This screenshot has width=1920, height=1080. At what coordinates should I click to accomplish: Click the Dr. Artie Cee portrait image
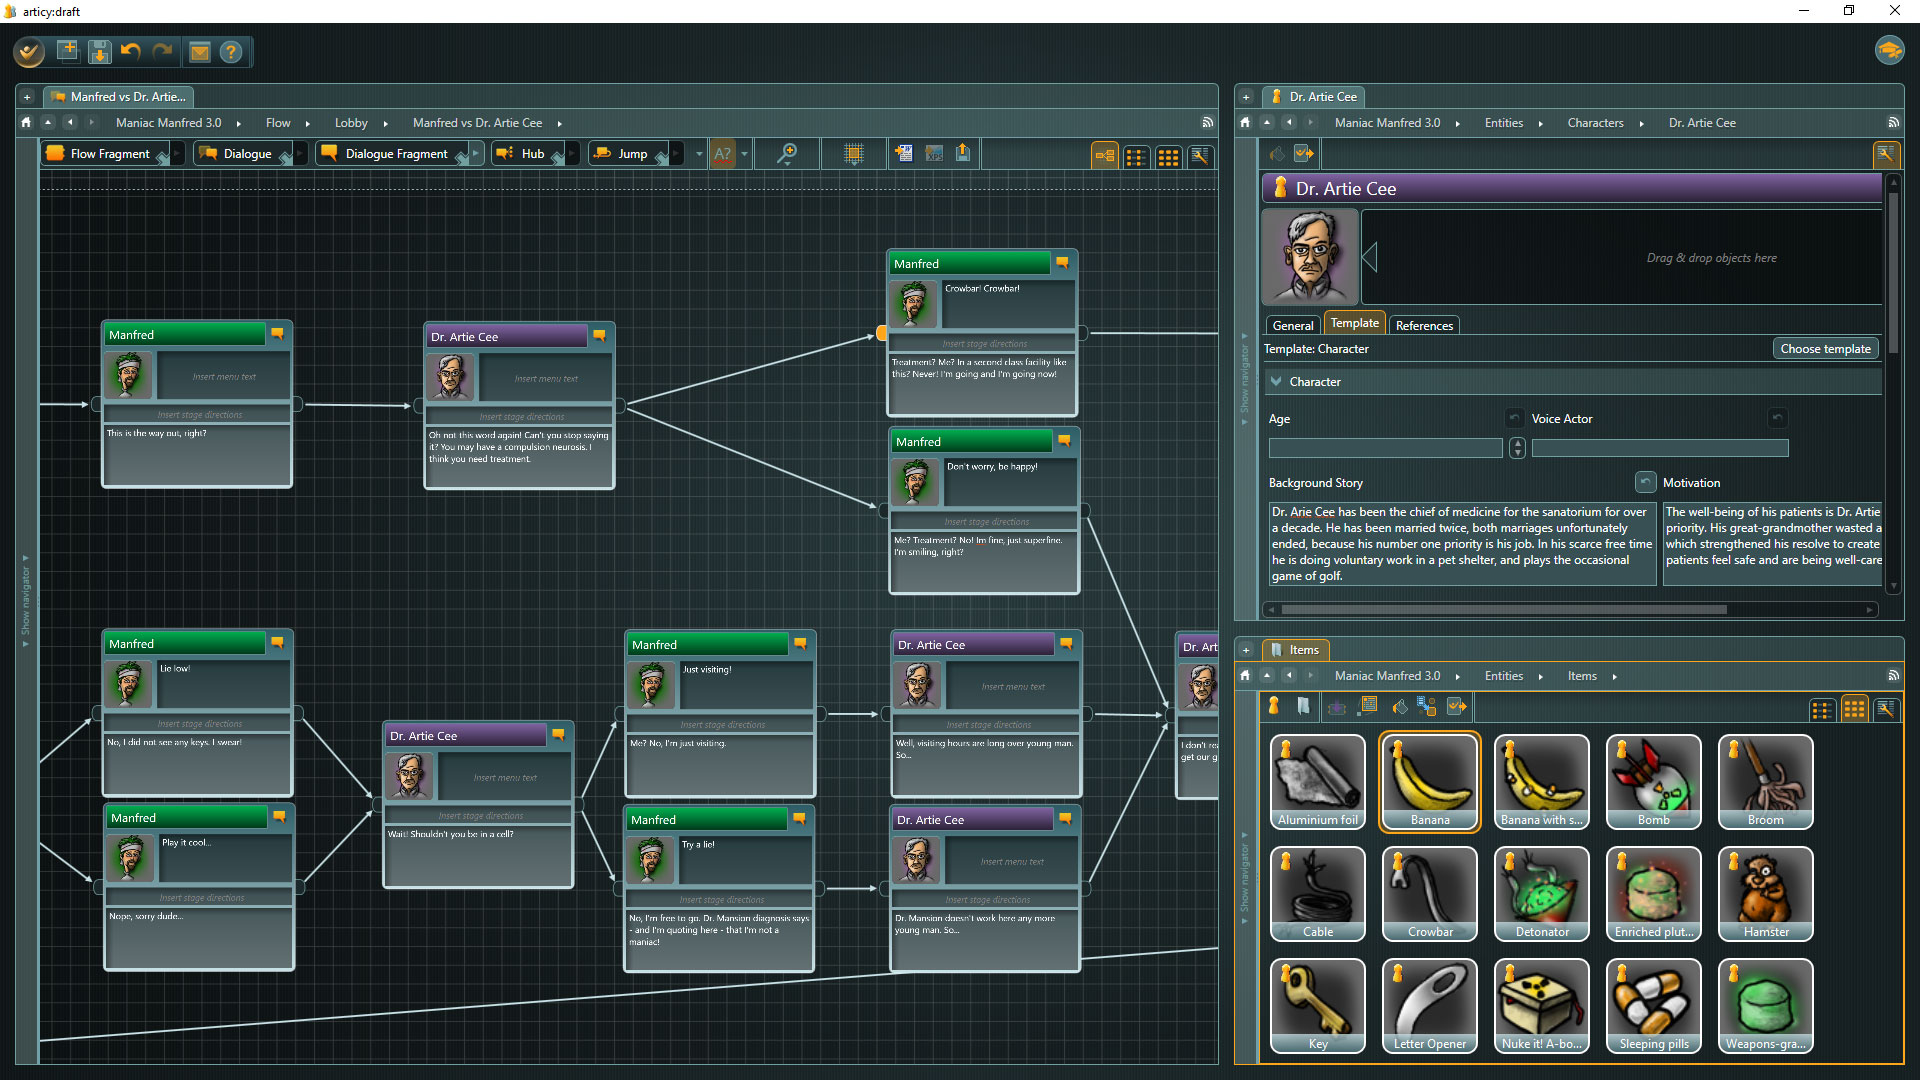tap(1310, 257)
